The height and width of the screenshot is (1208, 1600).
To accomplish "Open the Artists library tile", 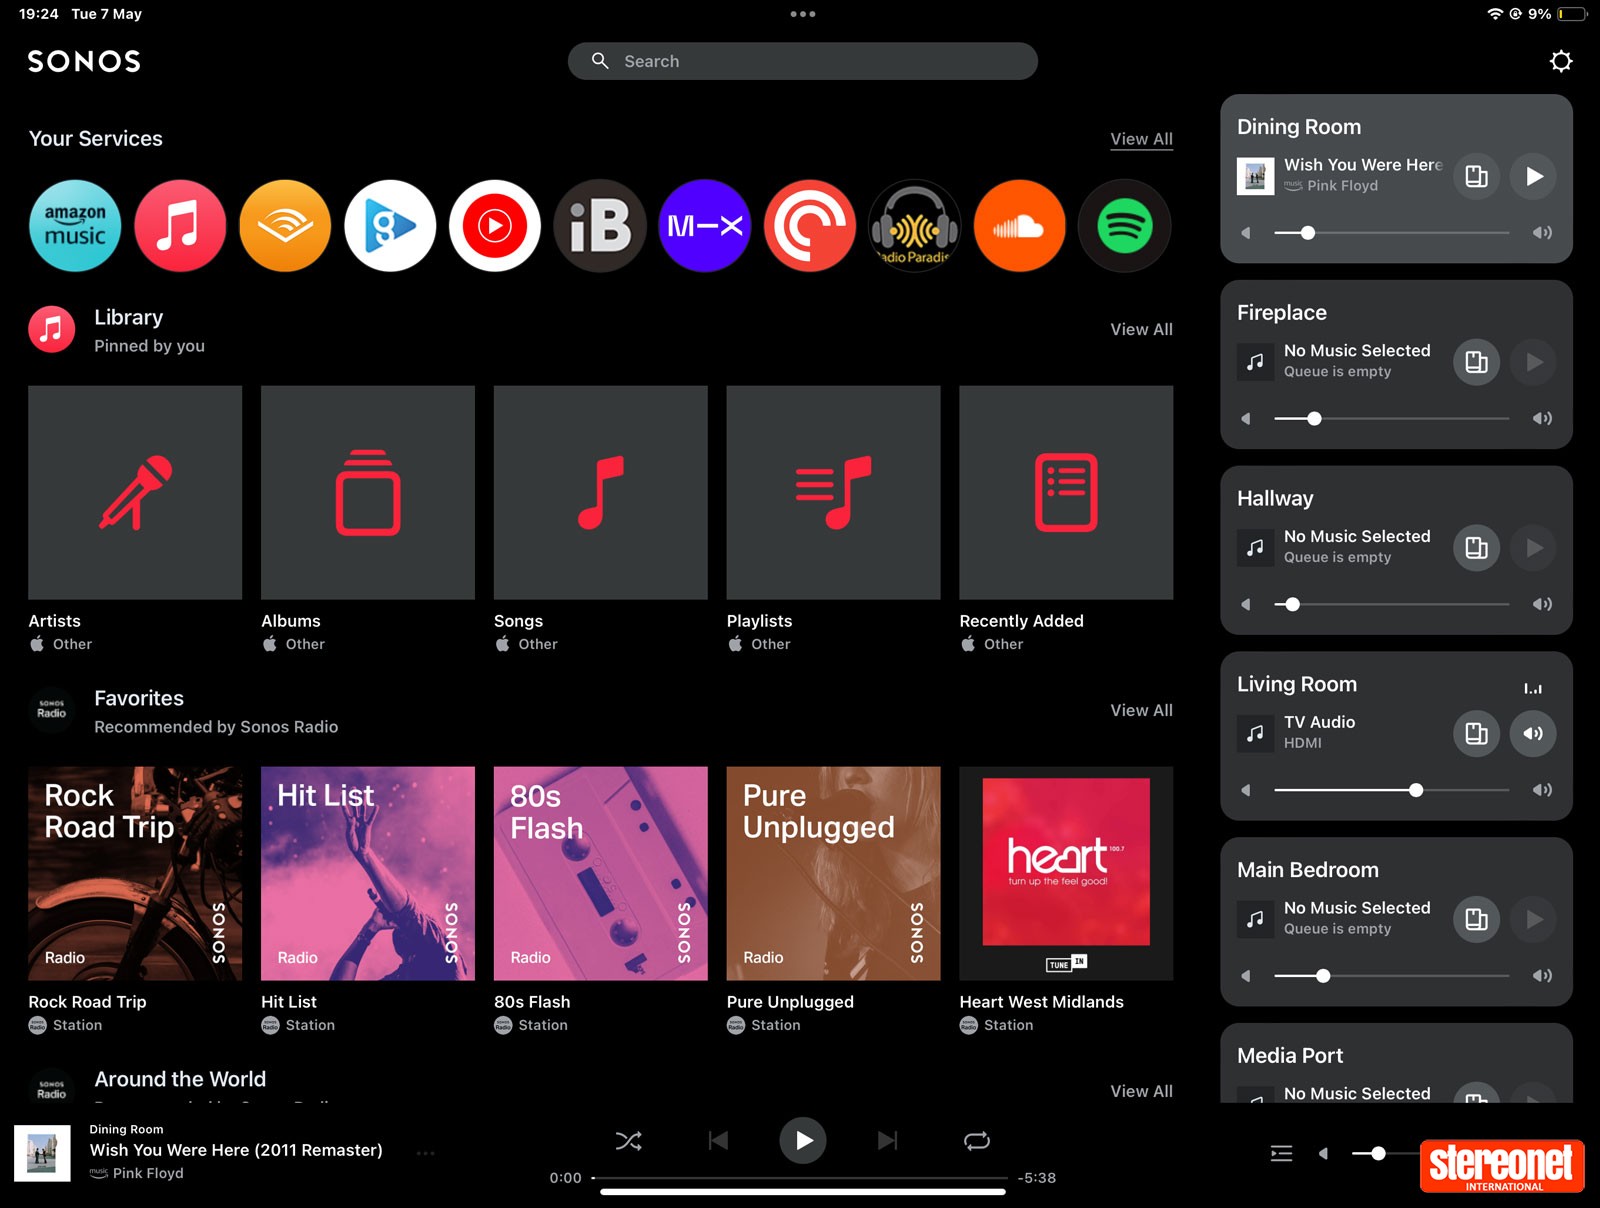I will 135,492.
